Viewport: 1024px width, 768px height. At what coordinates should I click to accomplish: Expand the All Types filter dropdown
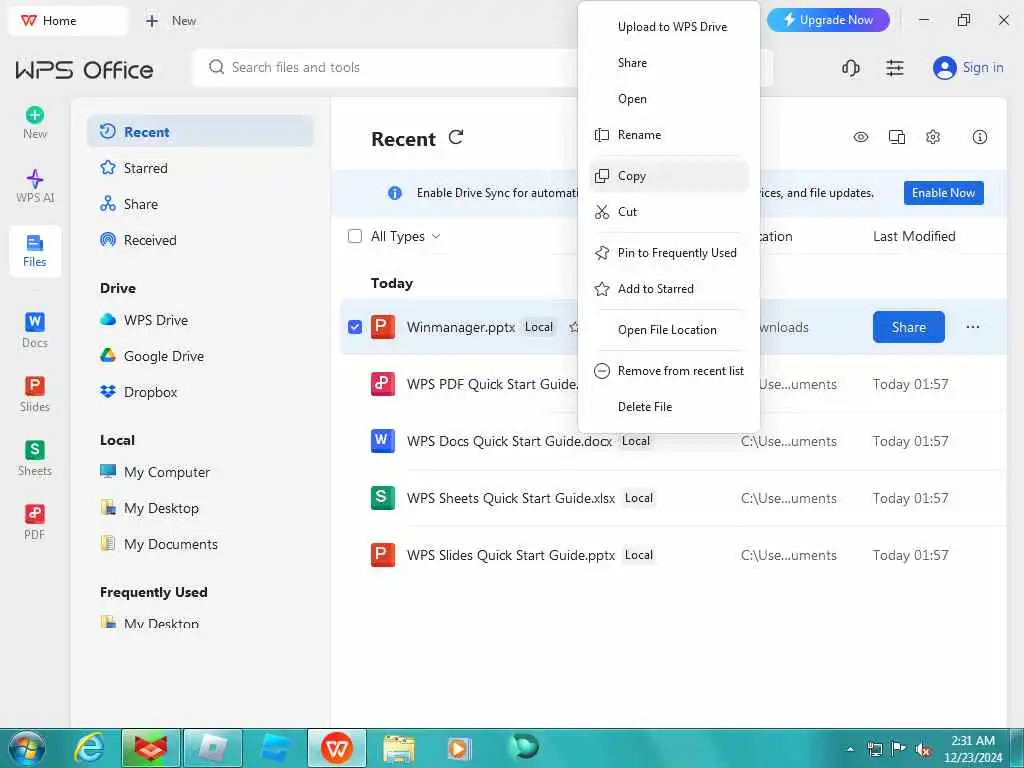[436, 236]
